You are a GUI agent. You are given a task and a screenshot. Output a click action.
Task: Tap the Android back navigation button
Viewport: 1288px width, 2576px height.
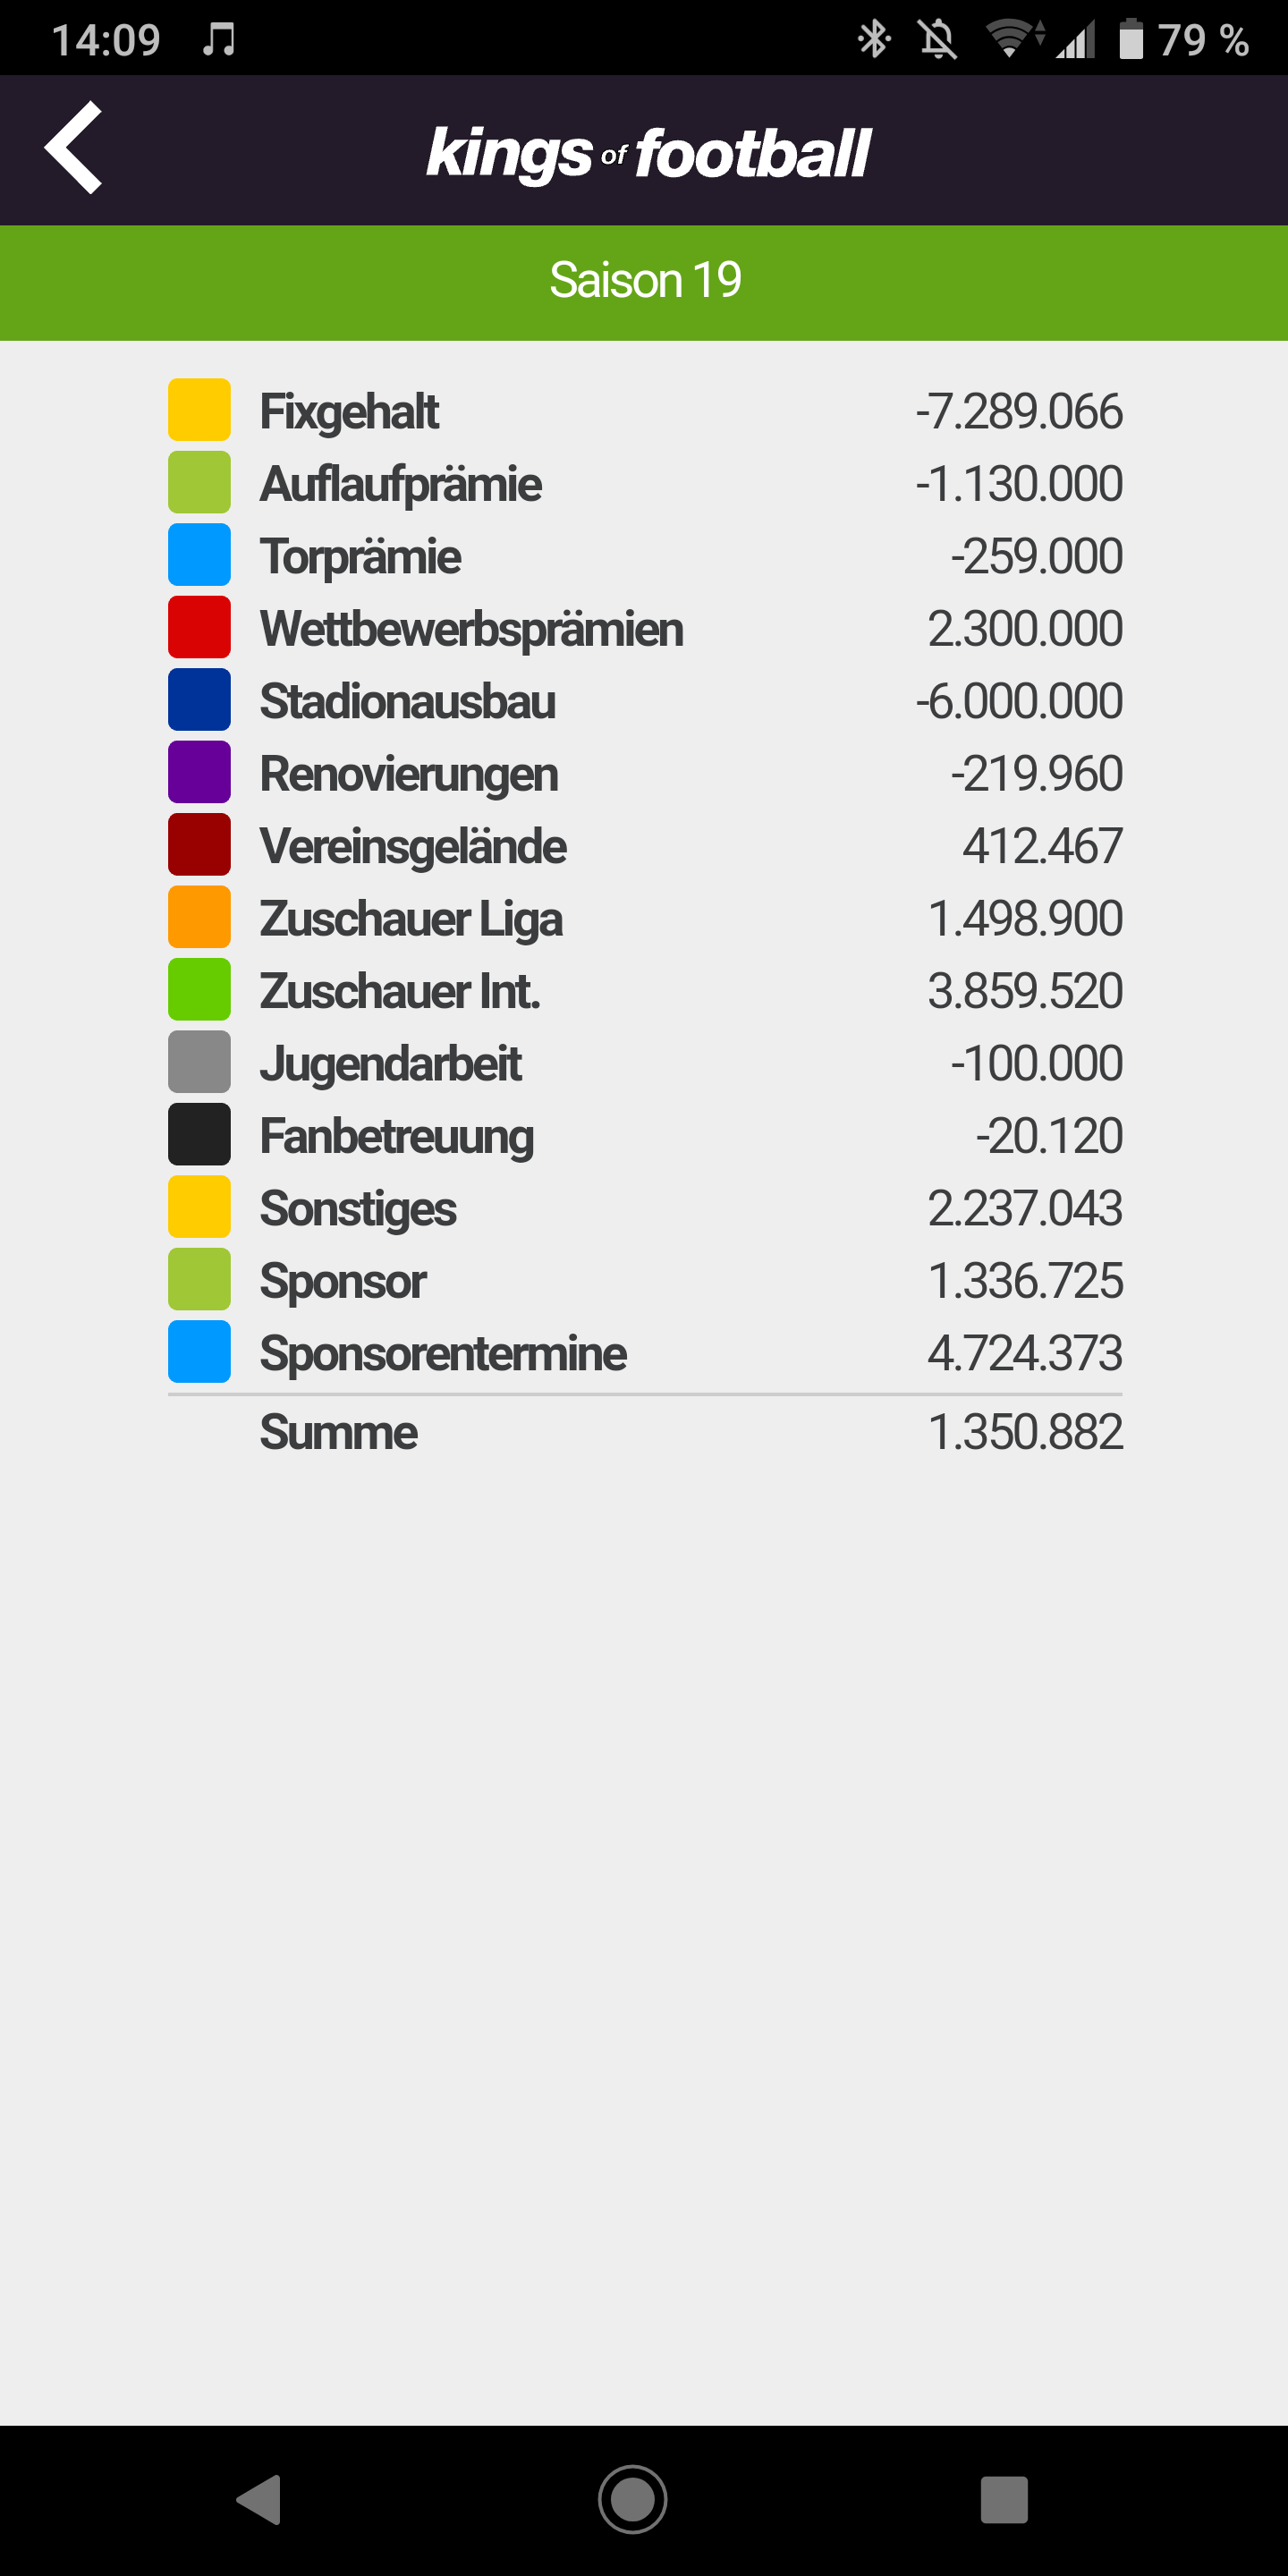click(x=259, y=2500)
